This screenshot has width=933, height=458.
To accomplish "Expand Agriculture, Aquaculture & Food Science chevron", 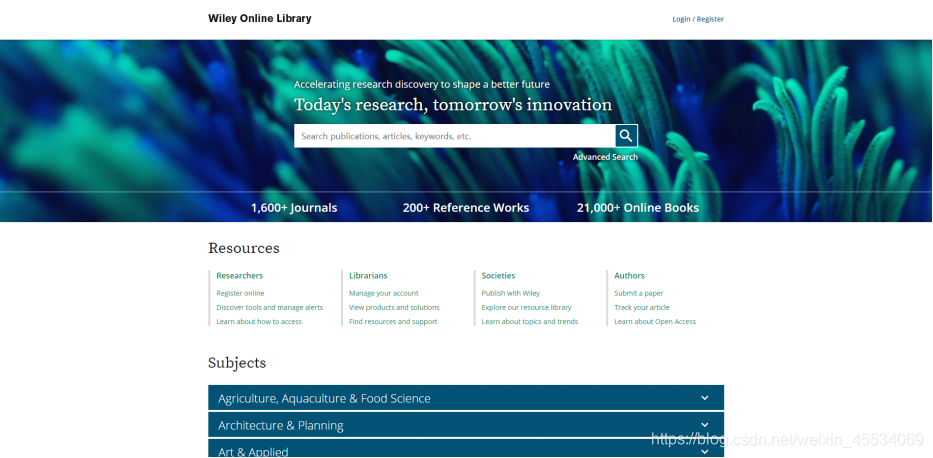I will [705, 398].
